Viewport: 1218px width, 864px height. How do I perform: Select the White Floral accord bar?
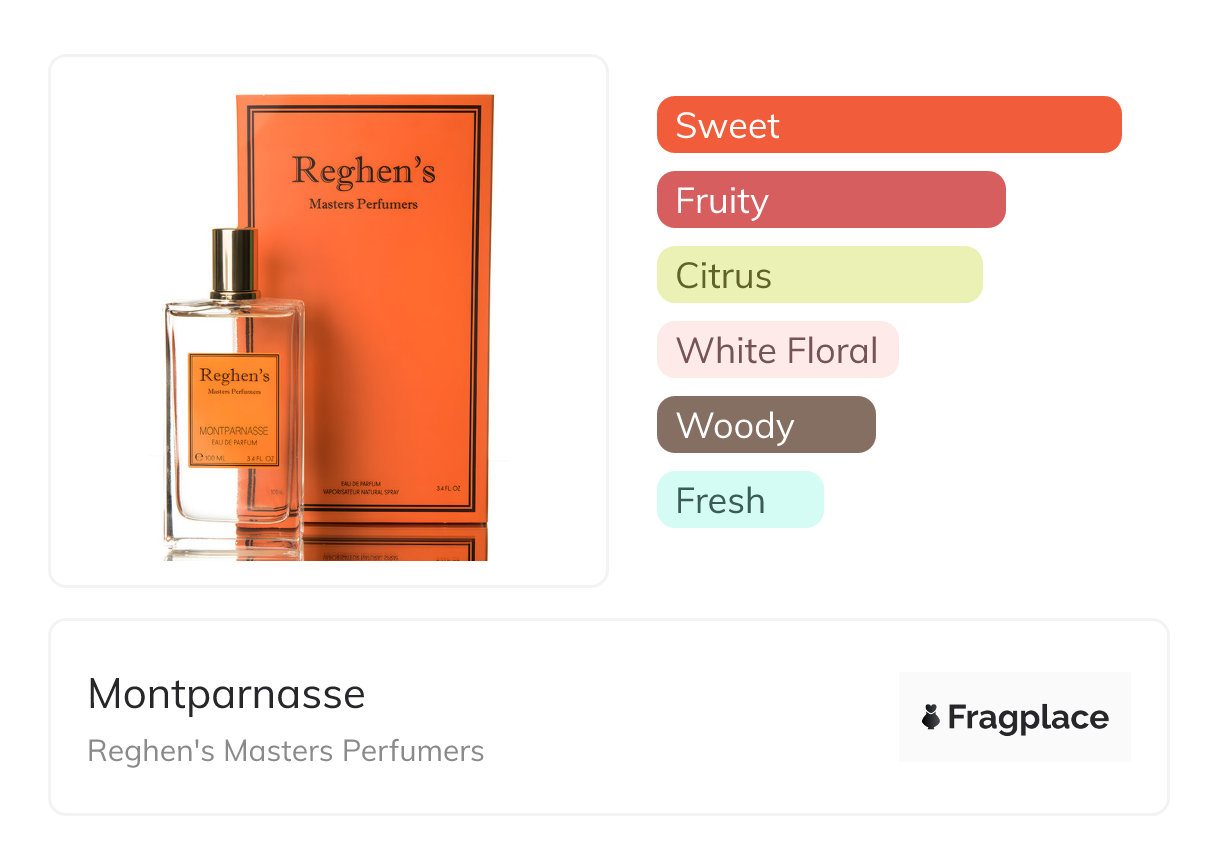click(778, 350)
